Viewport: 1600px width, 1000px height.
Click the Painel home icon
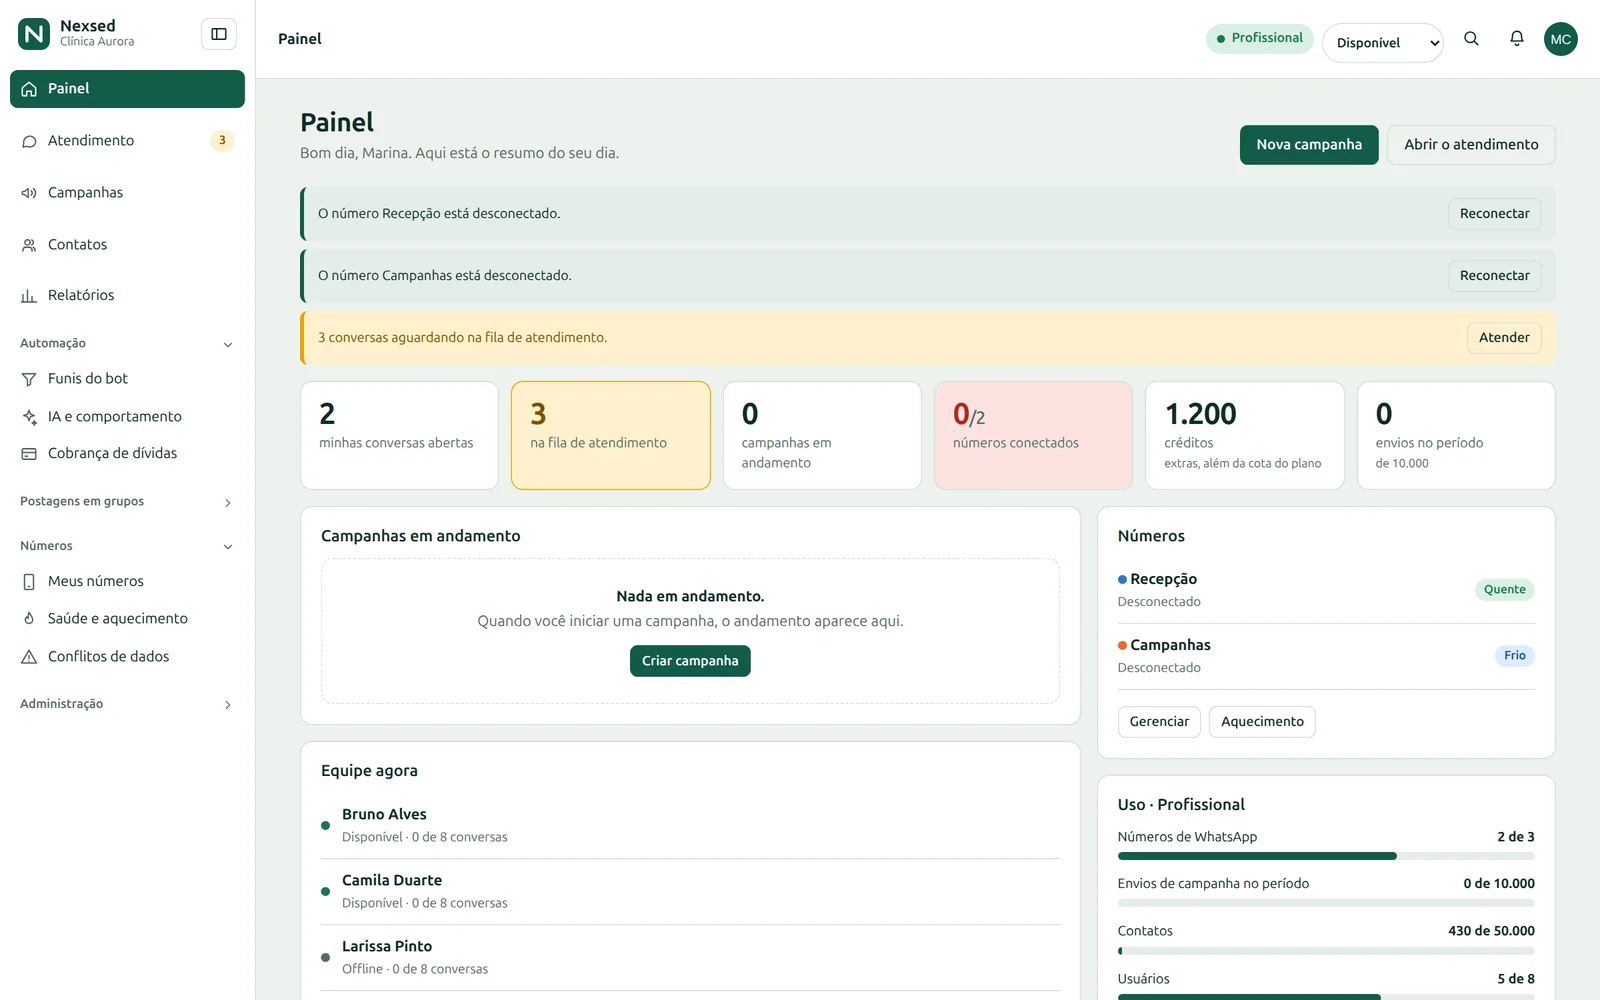click(x=29, y=89)
